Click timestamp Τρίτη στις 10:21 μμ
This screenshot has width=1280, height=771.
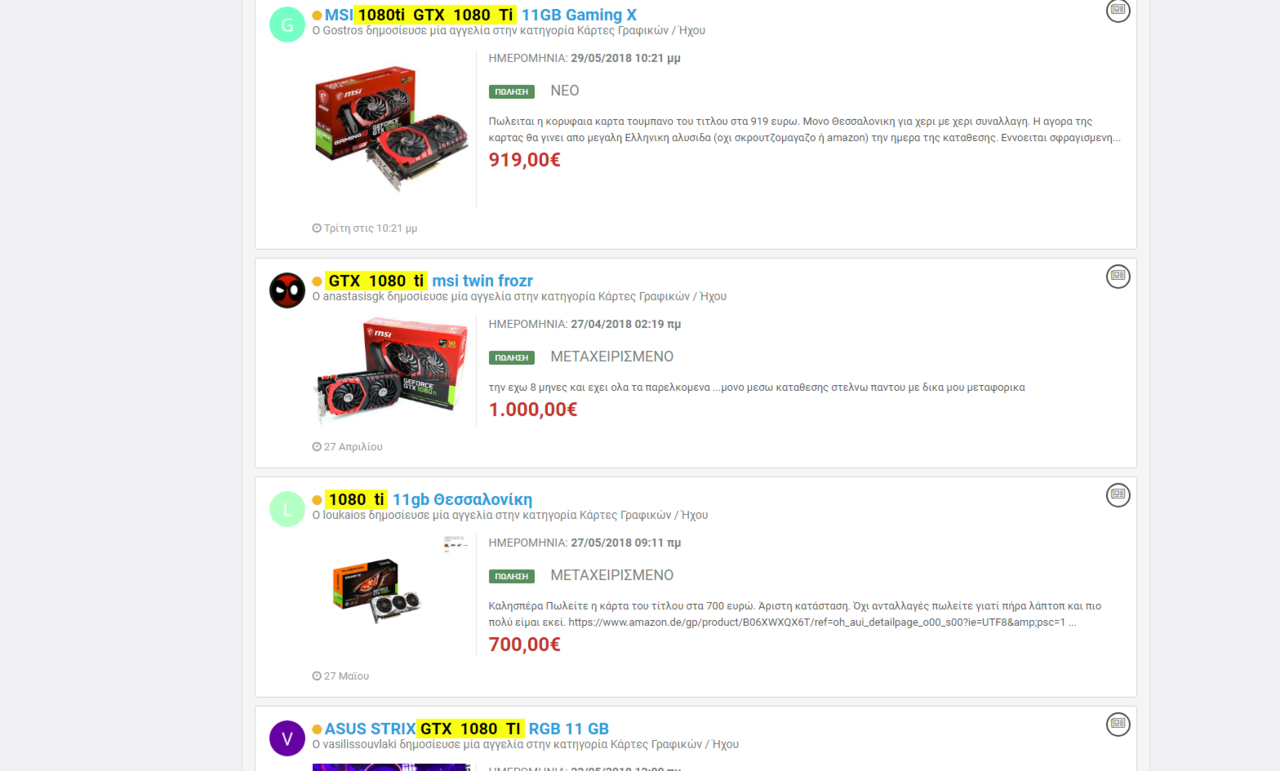pos(365,228)
